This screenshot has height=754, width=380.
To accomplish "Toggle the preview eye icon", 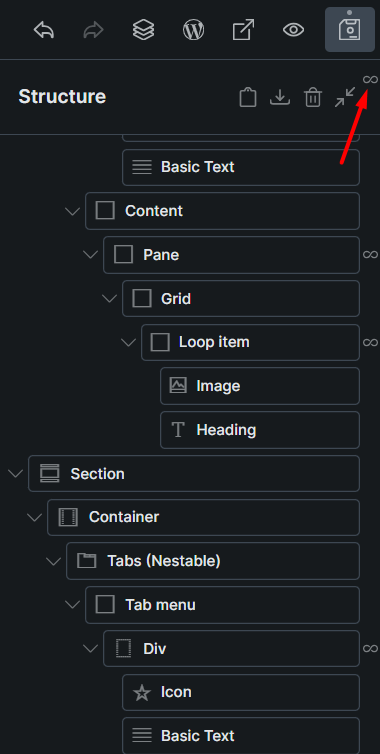I will pos(293,30).
